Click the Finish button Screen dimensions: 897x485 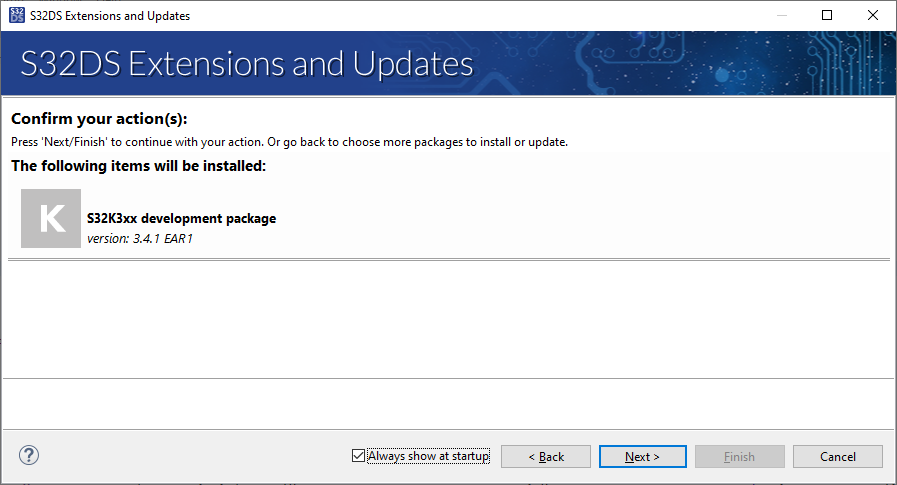tap(739, 456)
